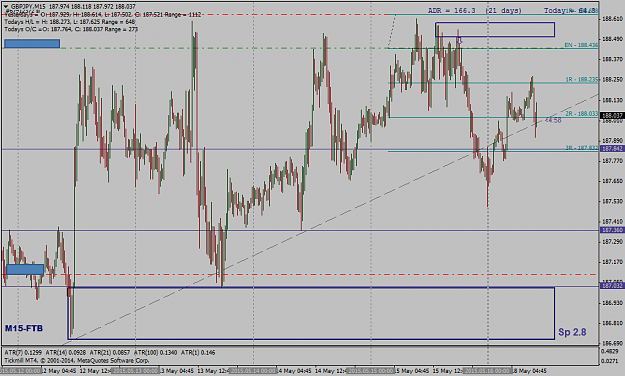Click the EN - 188.436 level label
This screenshot has height=376, width=625.
pos(581,45)
